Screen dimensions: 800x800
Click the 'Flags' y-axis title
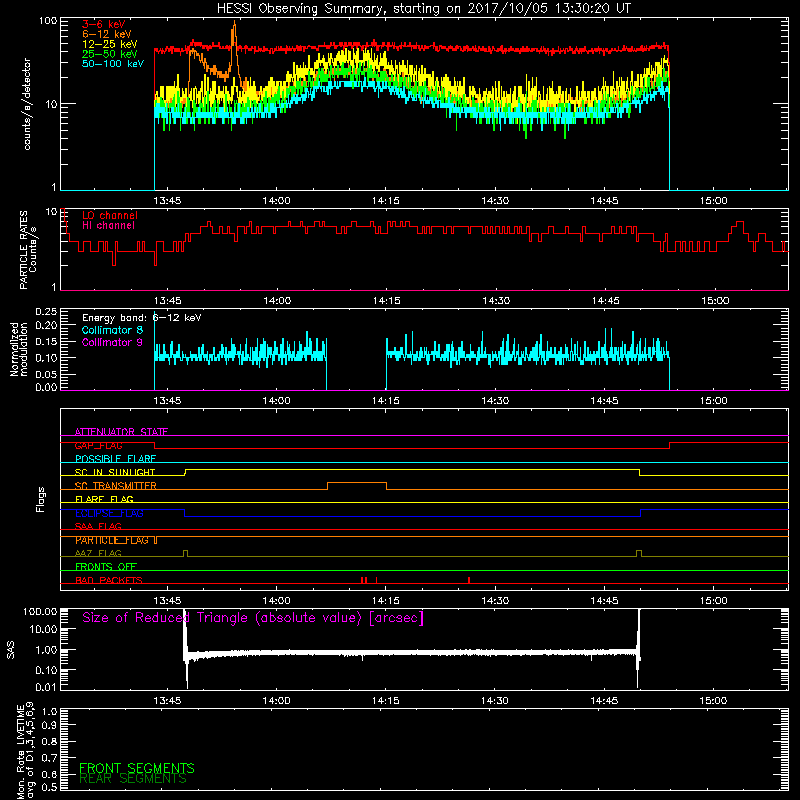click(41, 499)
